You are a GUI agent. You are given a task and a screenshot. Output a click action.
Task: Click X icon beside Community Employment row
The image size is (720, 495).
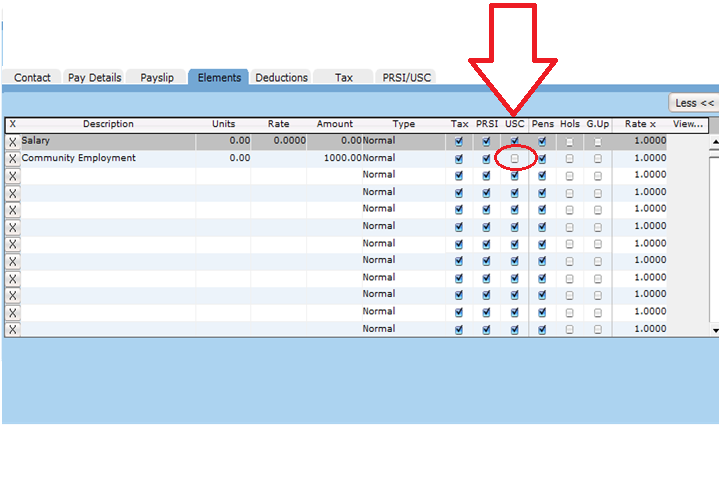(12, 159)
